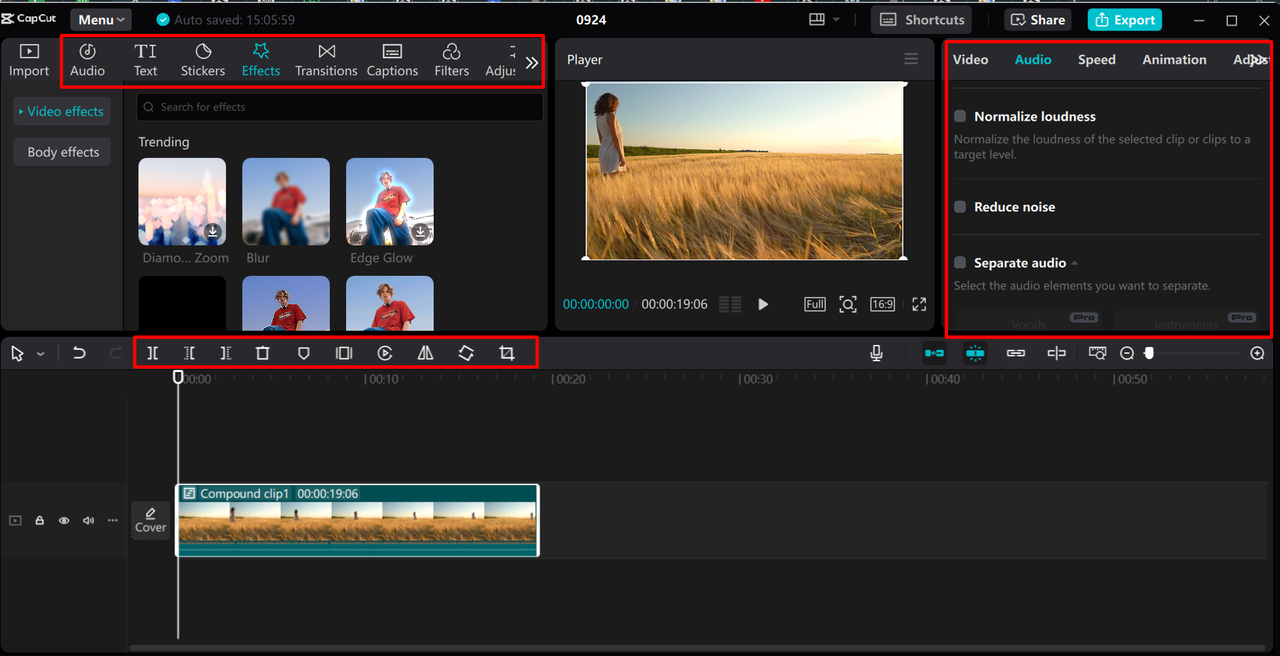Select Video effects category
This screenshot has height=656, width=1280.
click(x=61, y=111)
